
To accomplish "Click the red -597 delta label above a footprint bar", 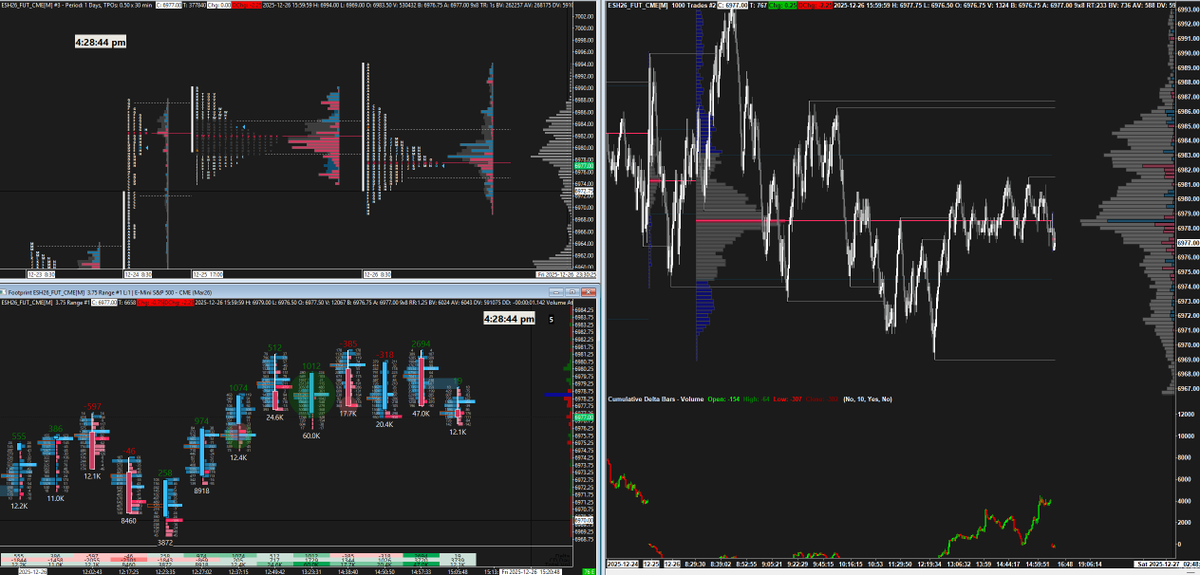I will pyautogui.click(x=91, y=406).
